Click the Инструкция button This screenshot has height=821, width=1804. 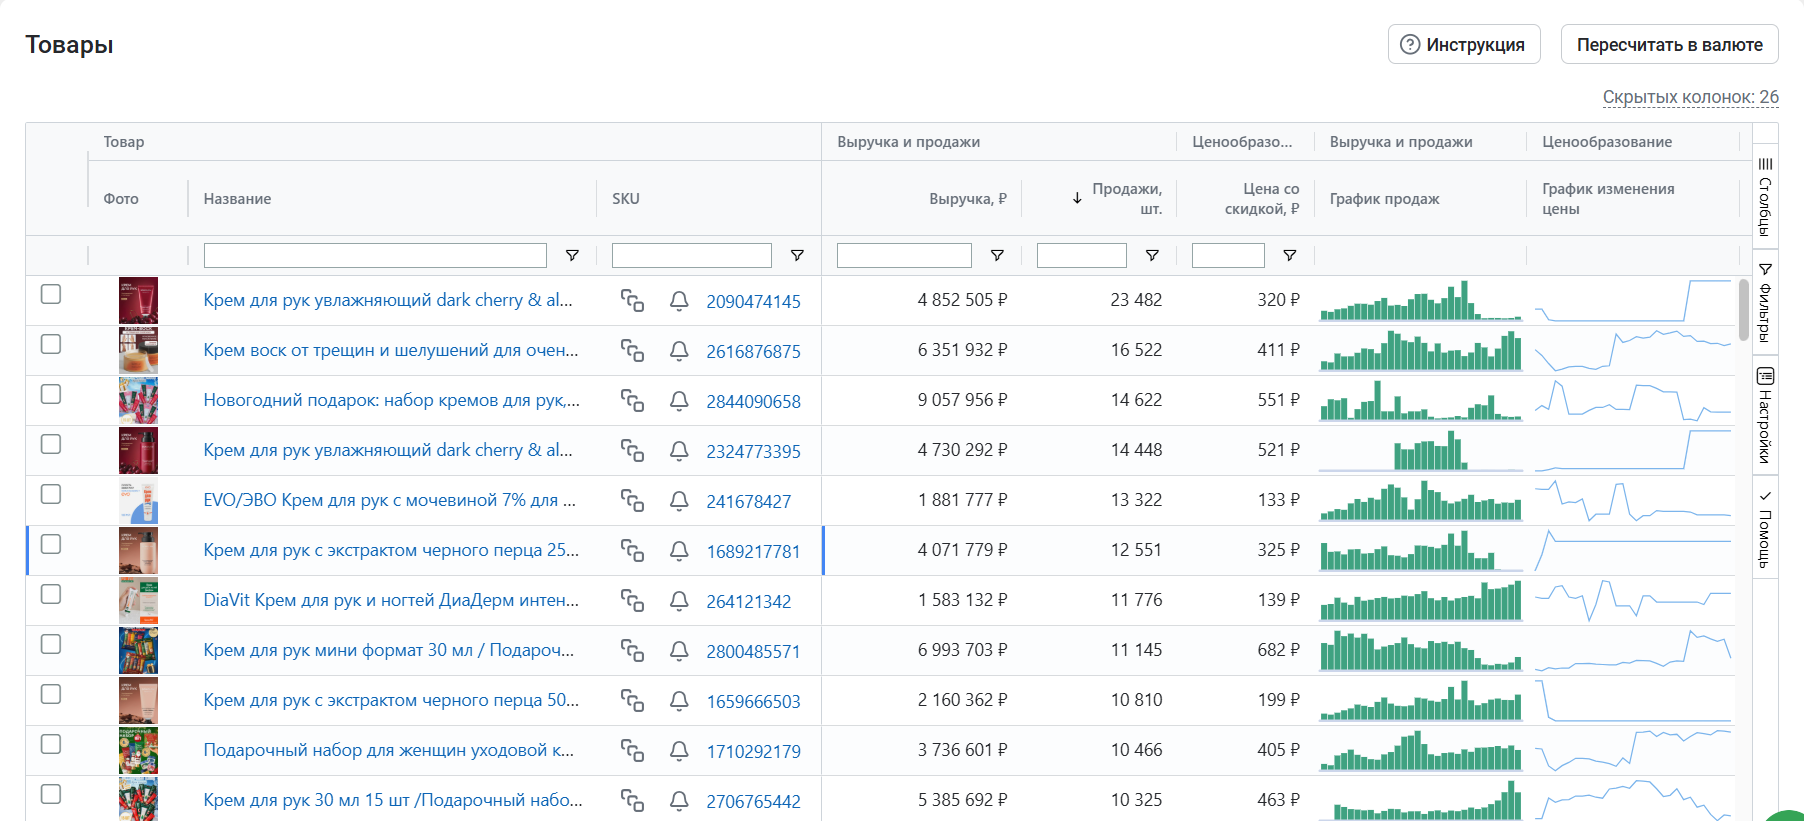tap(1463, 45)
